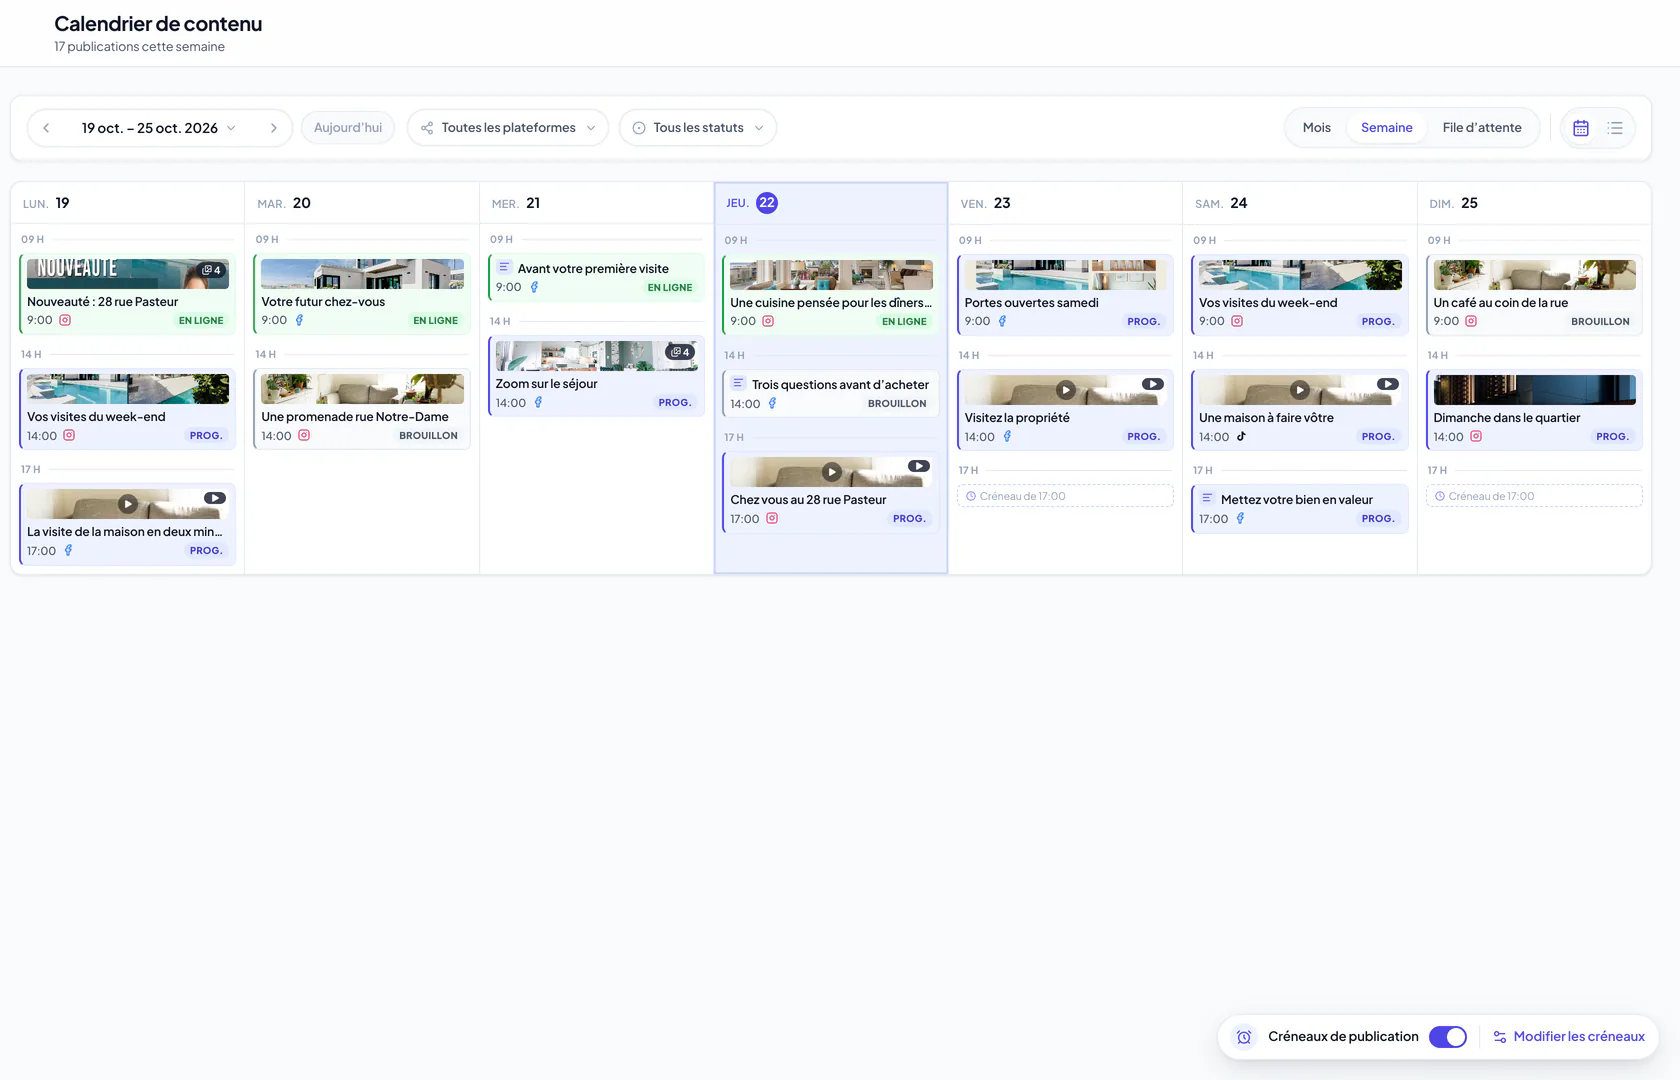Click the alarm clock icon beside Créneaux de publication
Screen dimensions: 1680x1080
pos(1244,1037)
